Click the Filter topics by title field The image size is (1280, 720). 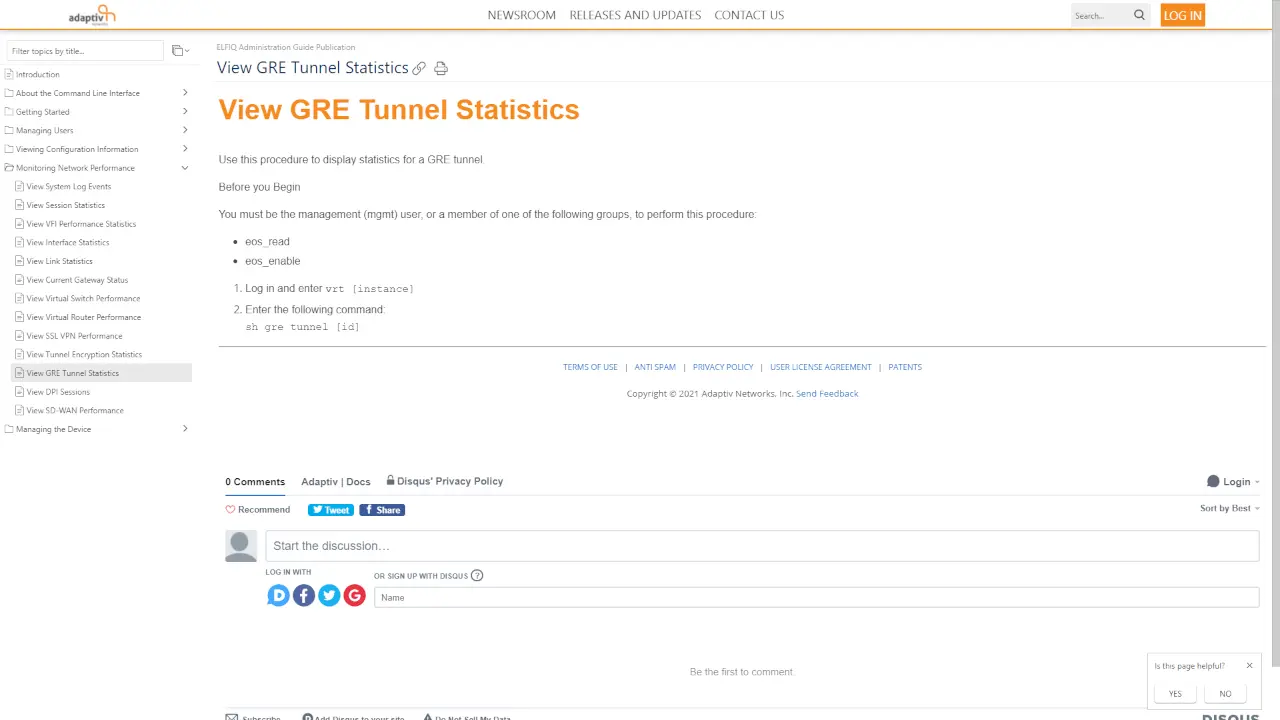(85, 51)
